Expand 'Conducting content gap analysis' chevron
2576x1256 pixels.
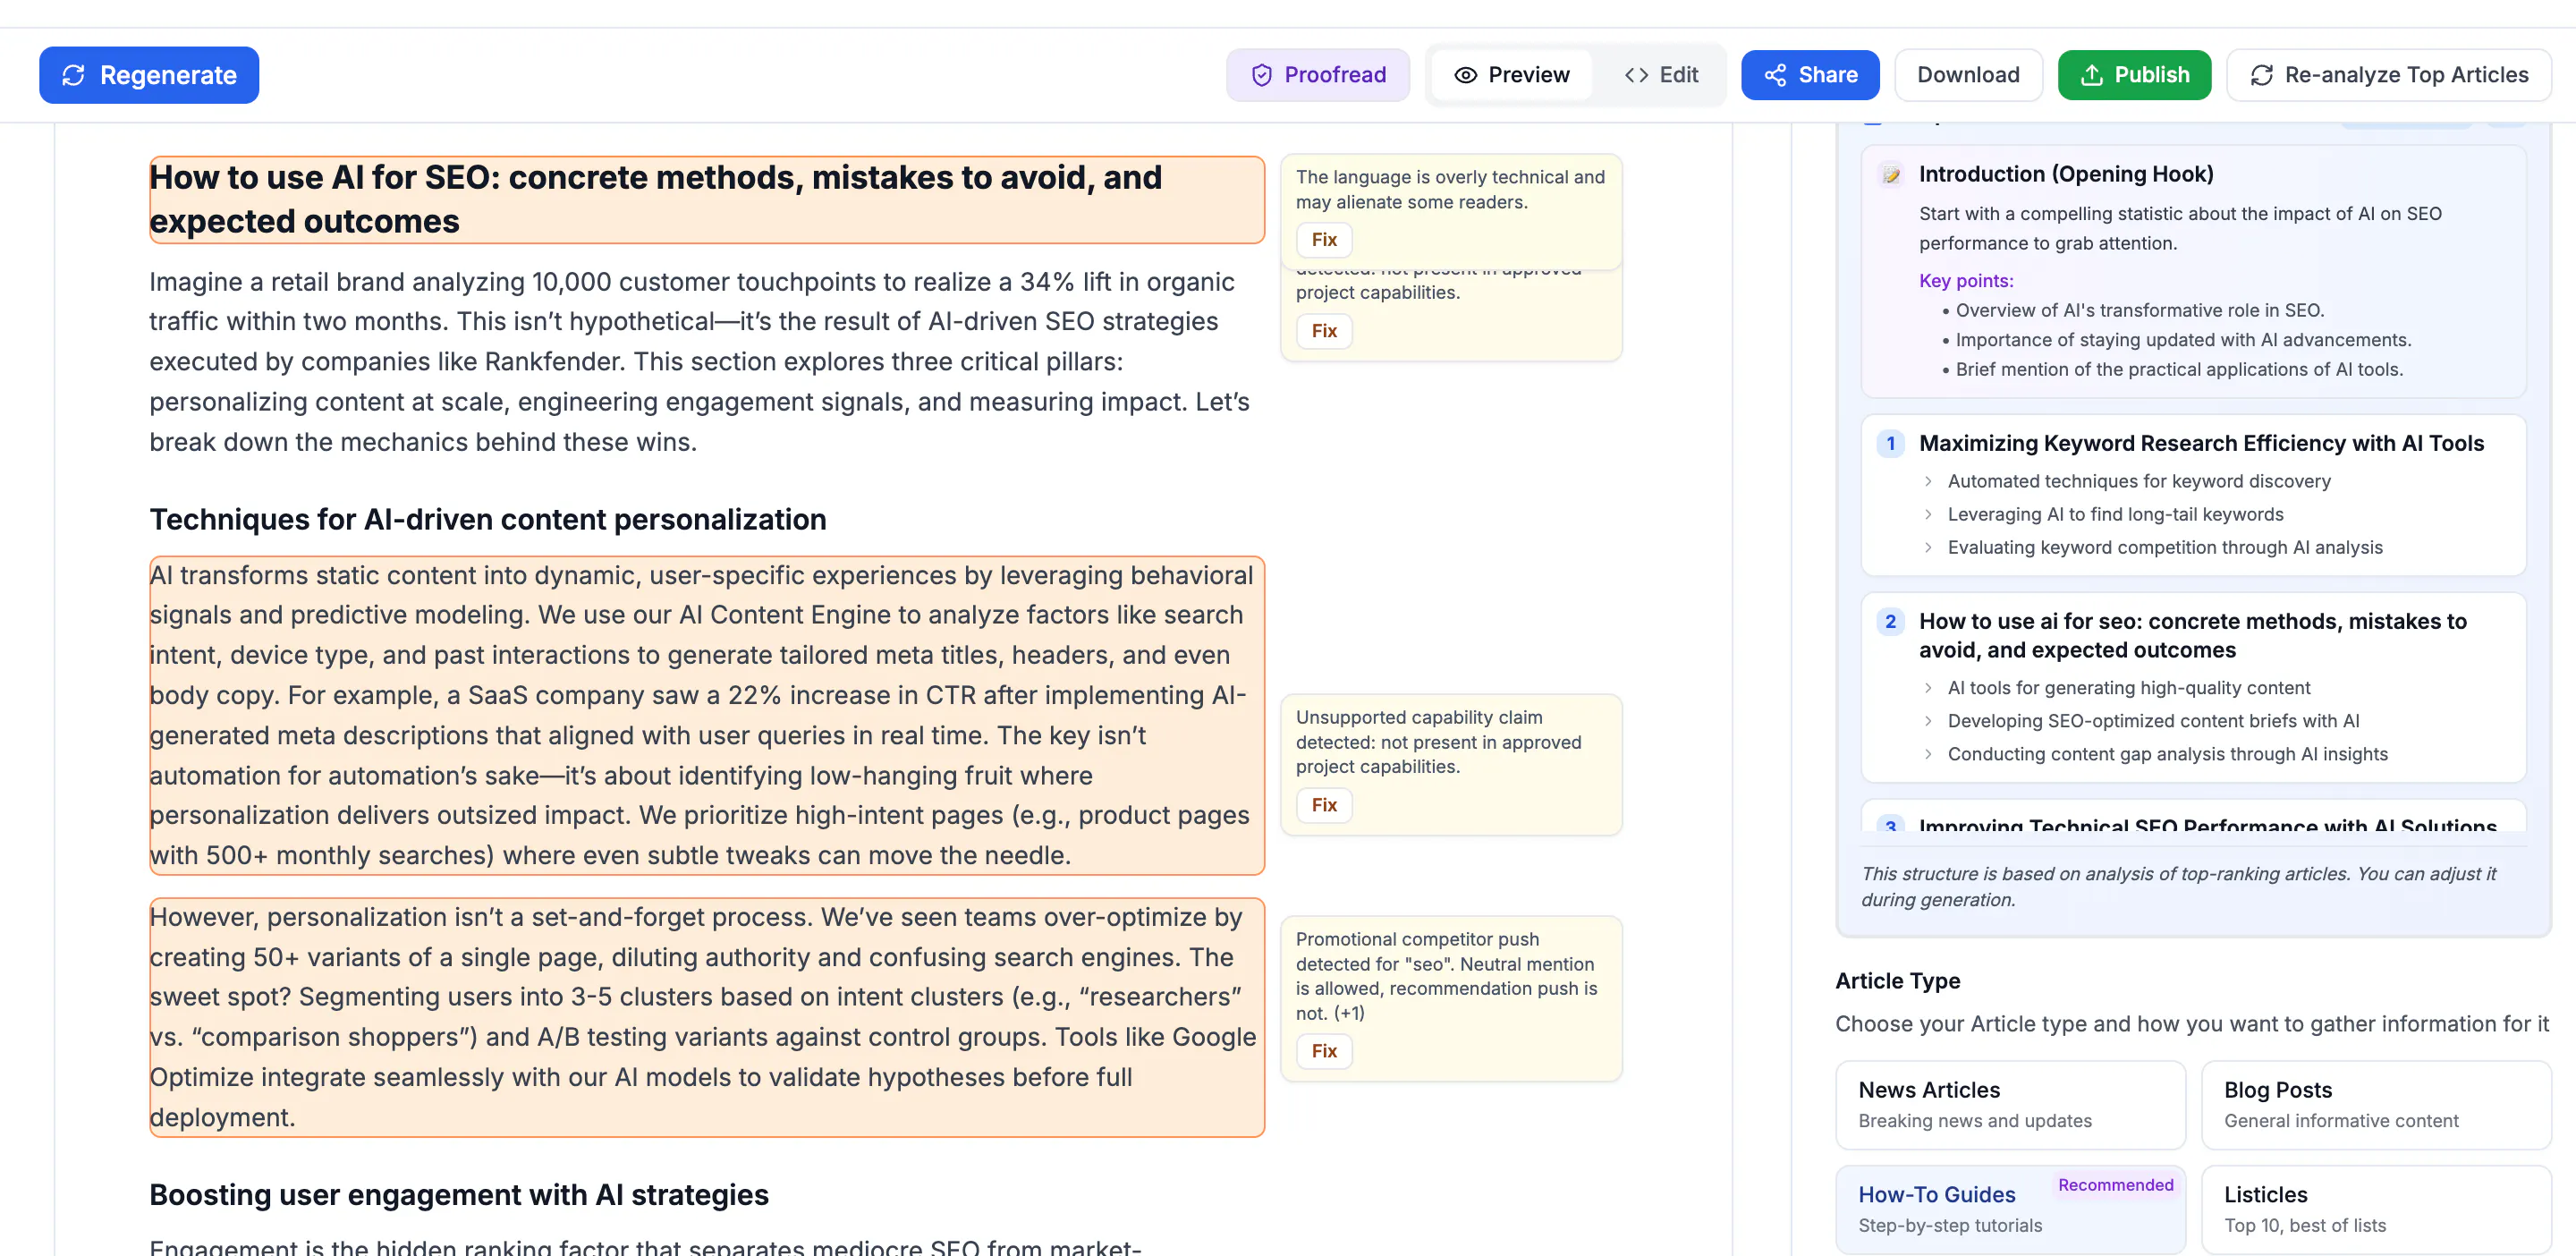[1927, 754]
